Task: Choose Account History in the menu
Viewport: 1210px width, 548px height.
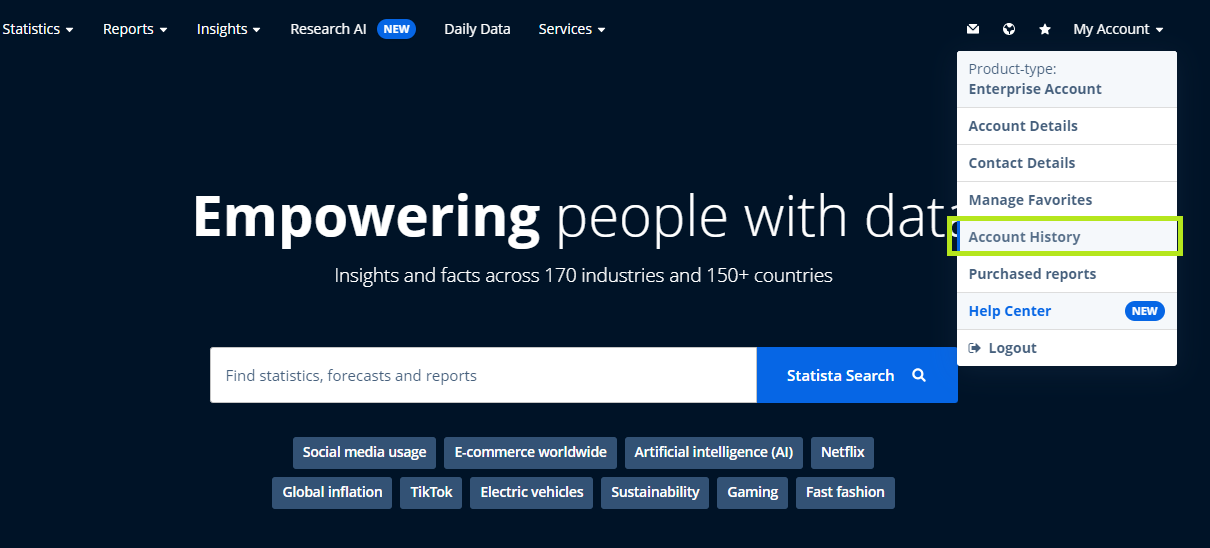Action: click(x=1024, y=237)
